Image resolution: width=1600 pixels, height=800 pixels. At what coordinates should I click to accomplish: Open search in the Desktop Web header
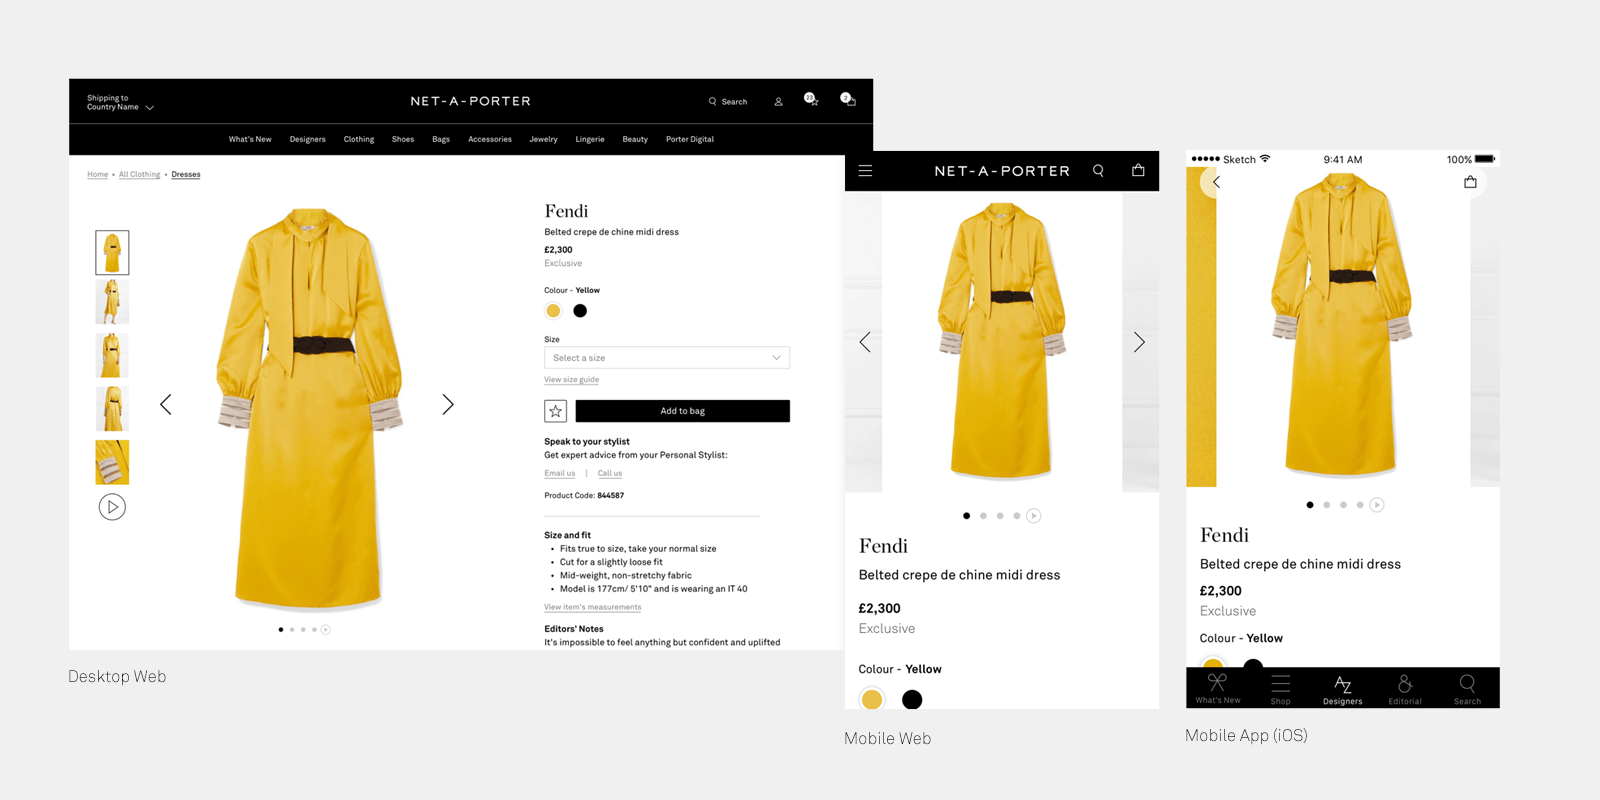[728, 101]
